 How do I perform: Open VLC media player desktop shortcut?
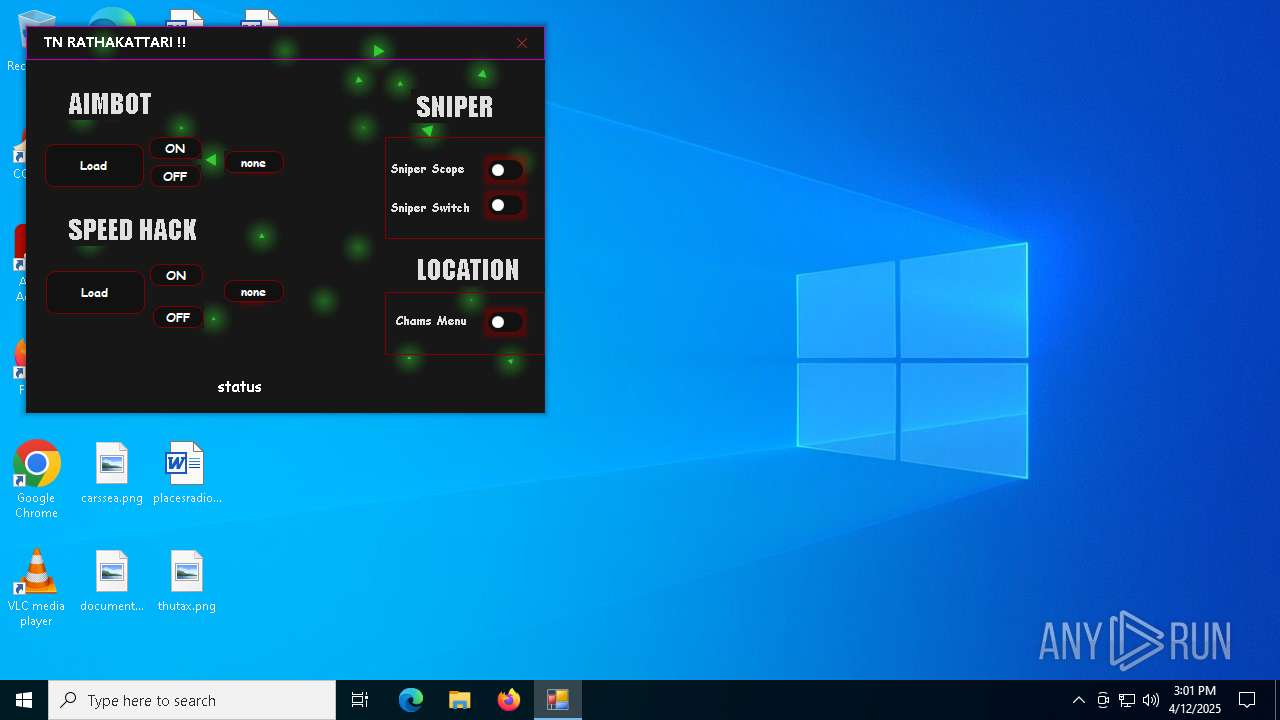(36, 588)
